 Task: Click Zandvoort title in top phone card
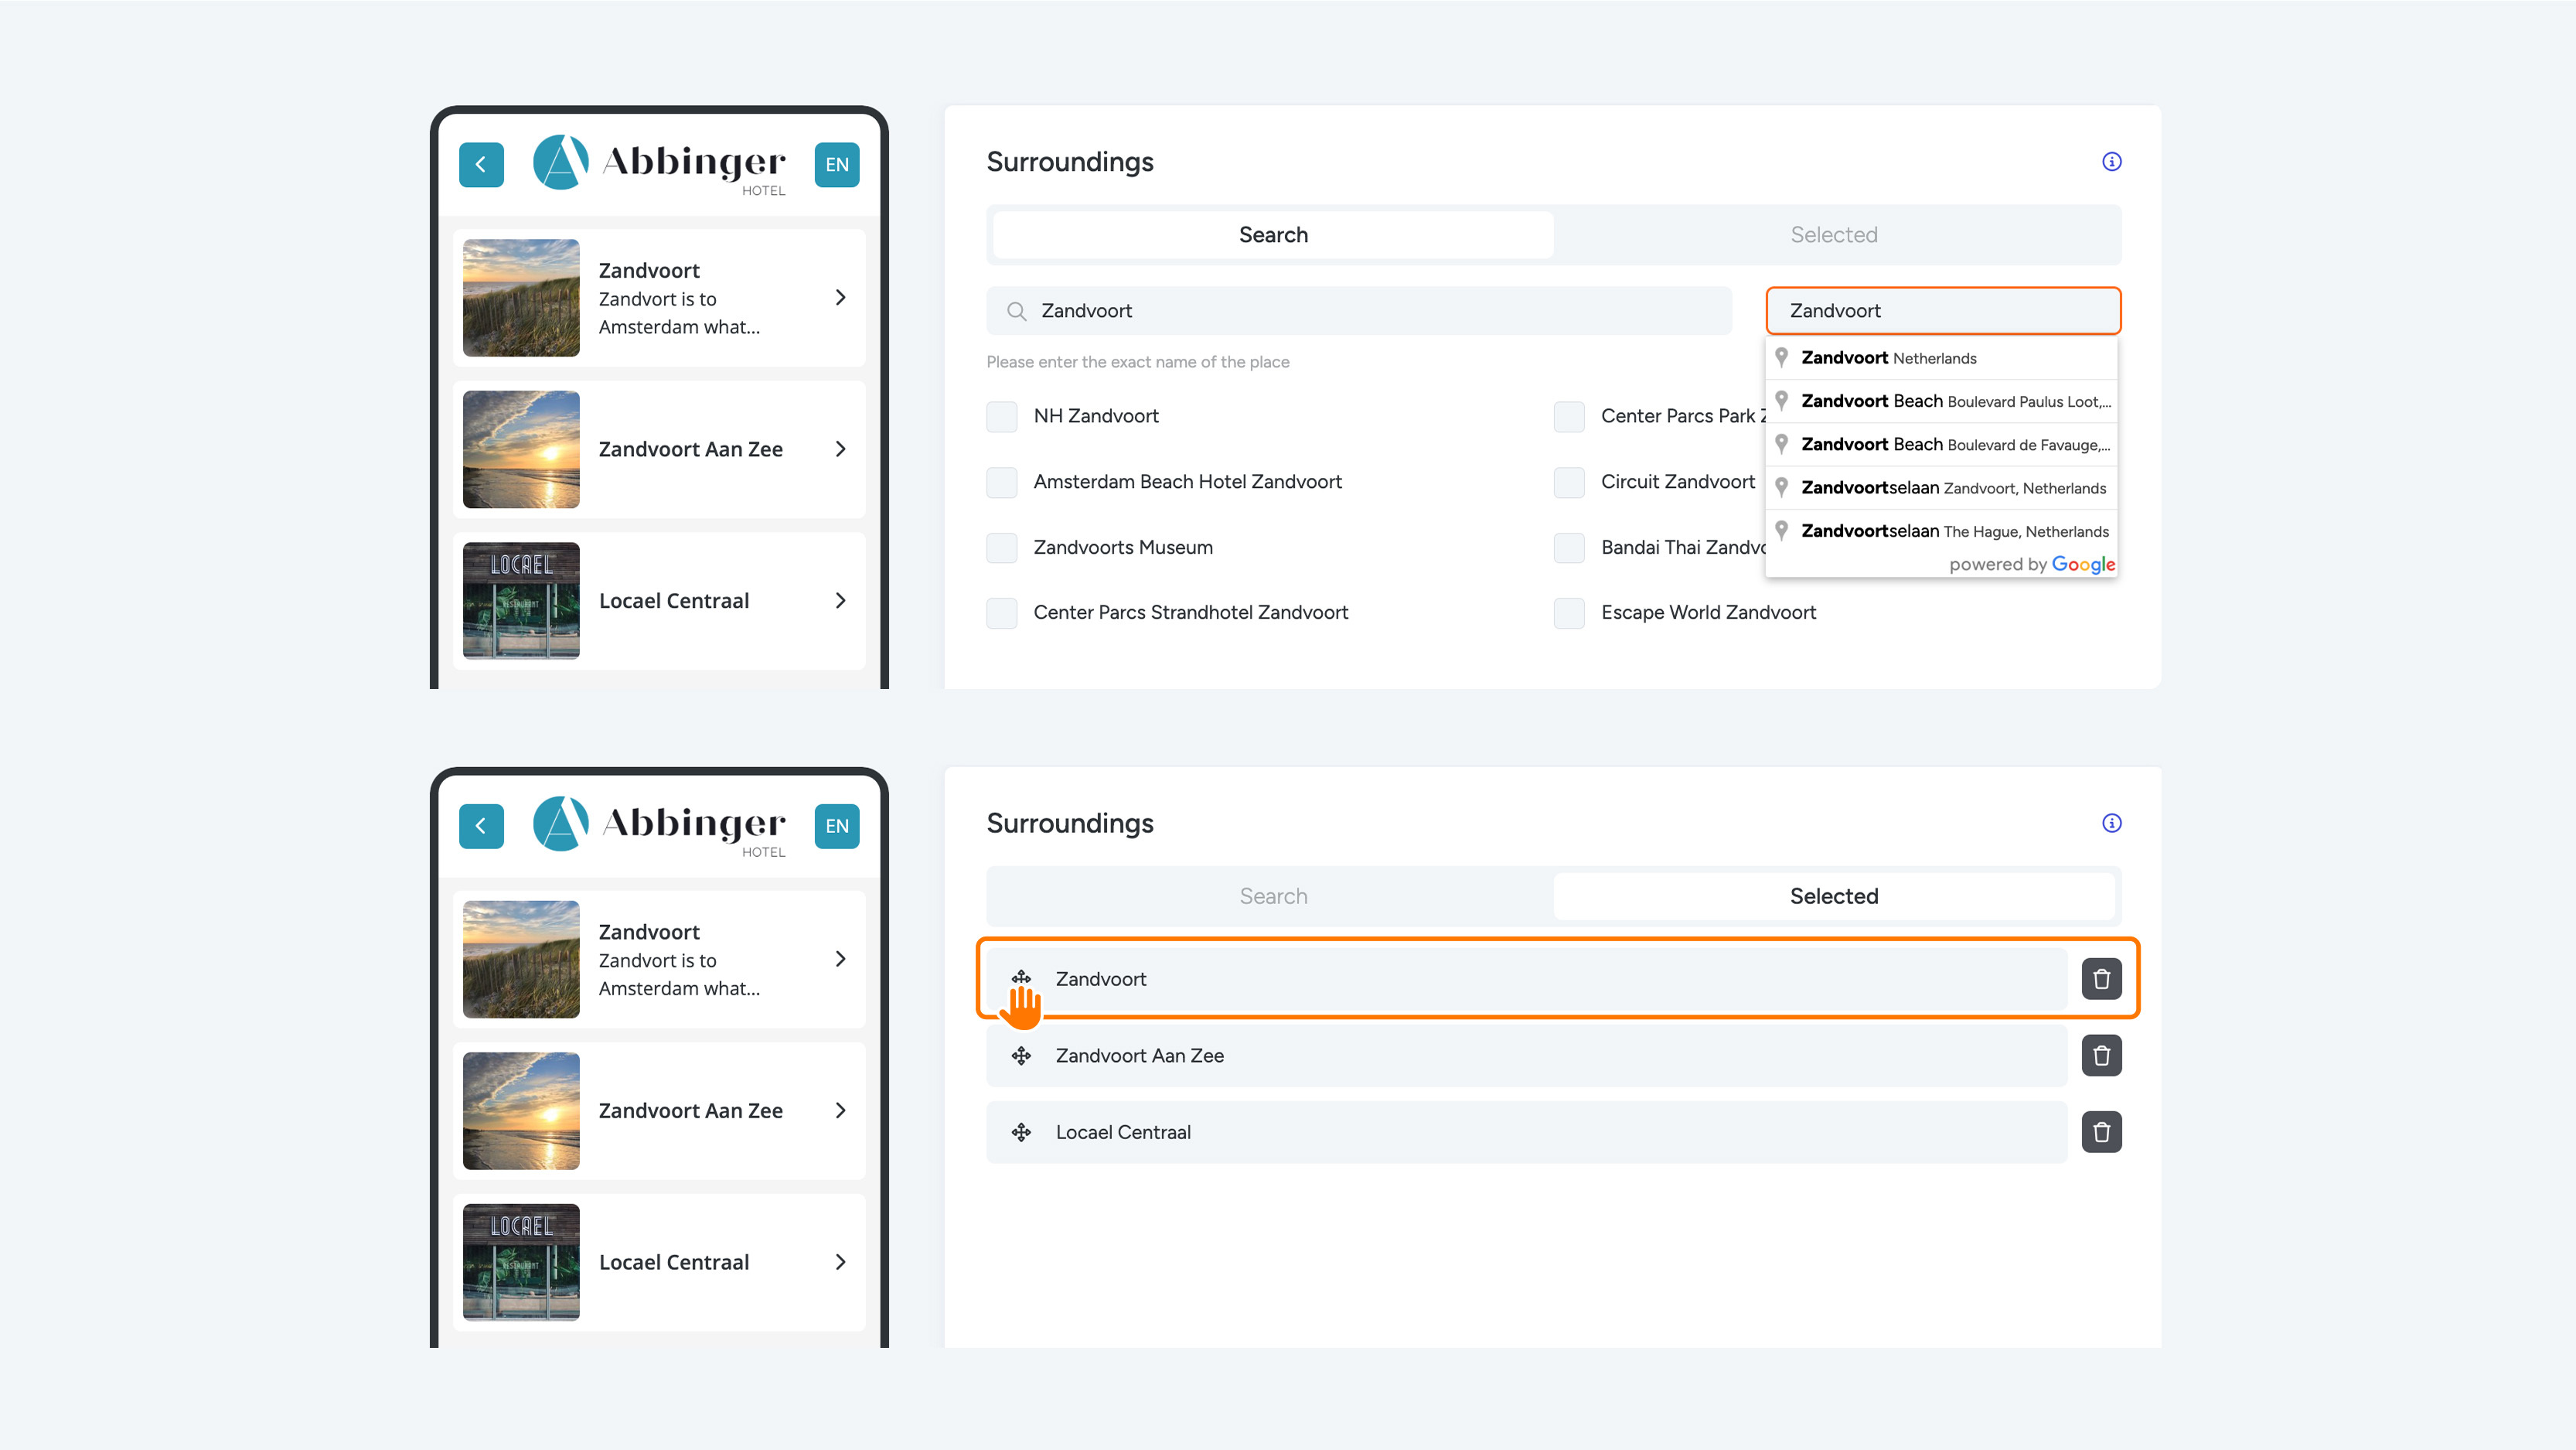(649, 270)
